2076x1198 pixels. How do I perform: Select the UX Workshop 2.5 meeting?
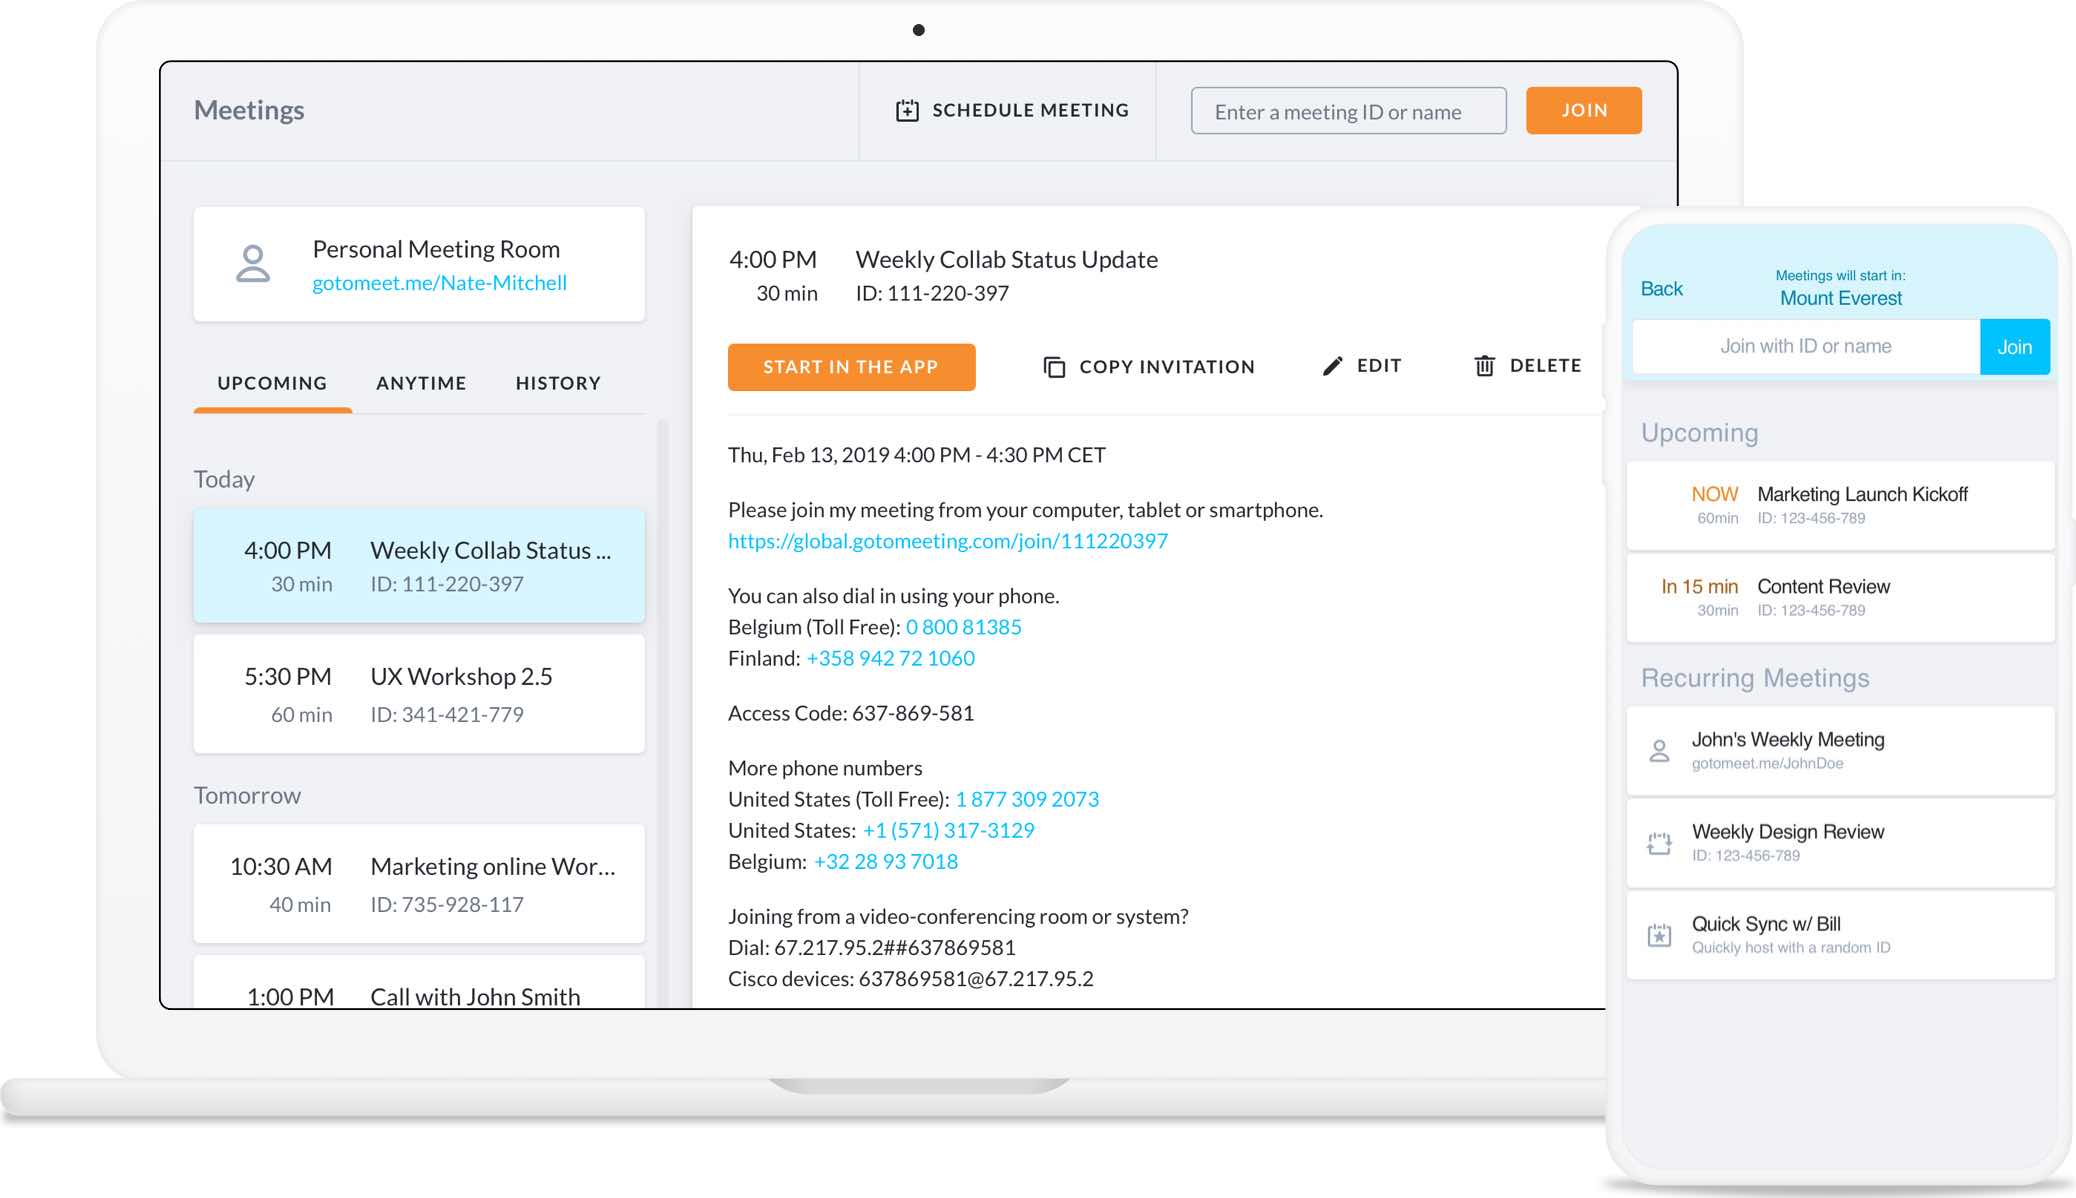click(x=420, y=694)
